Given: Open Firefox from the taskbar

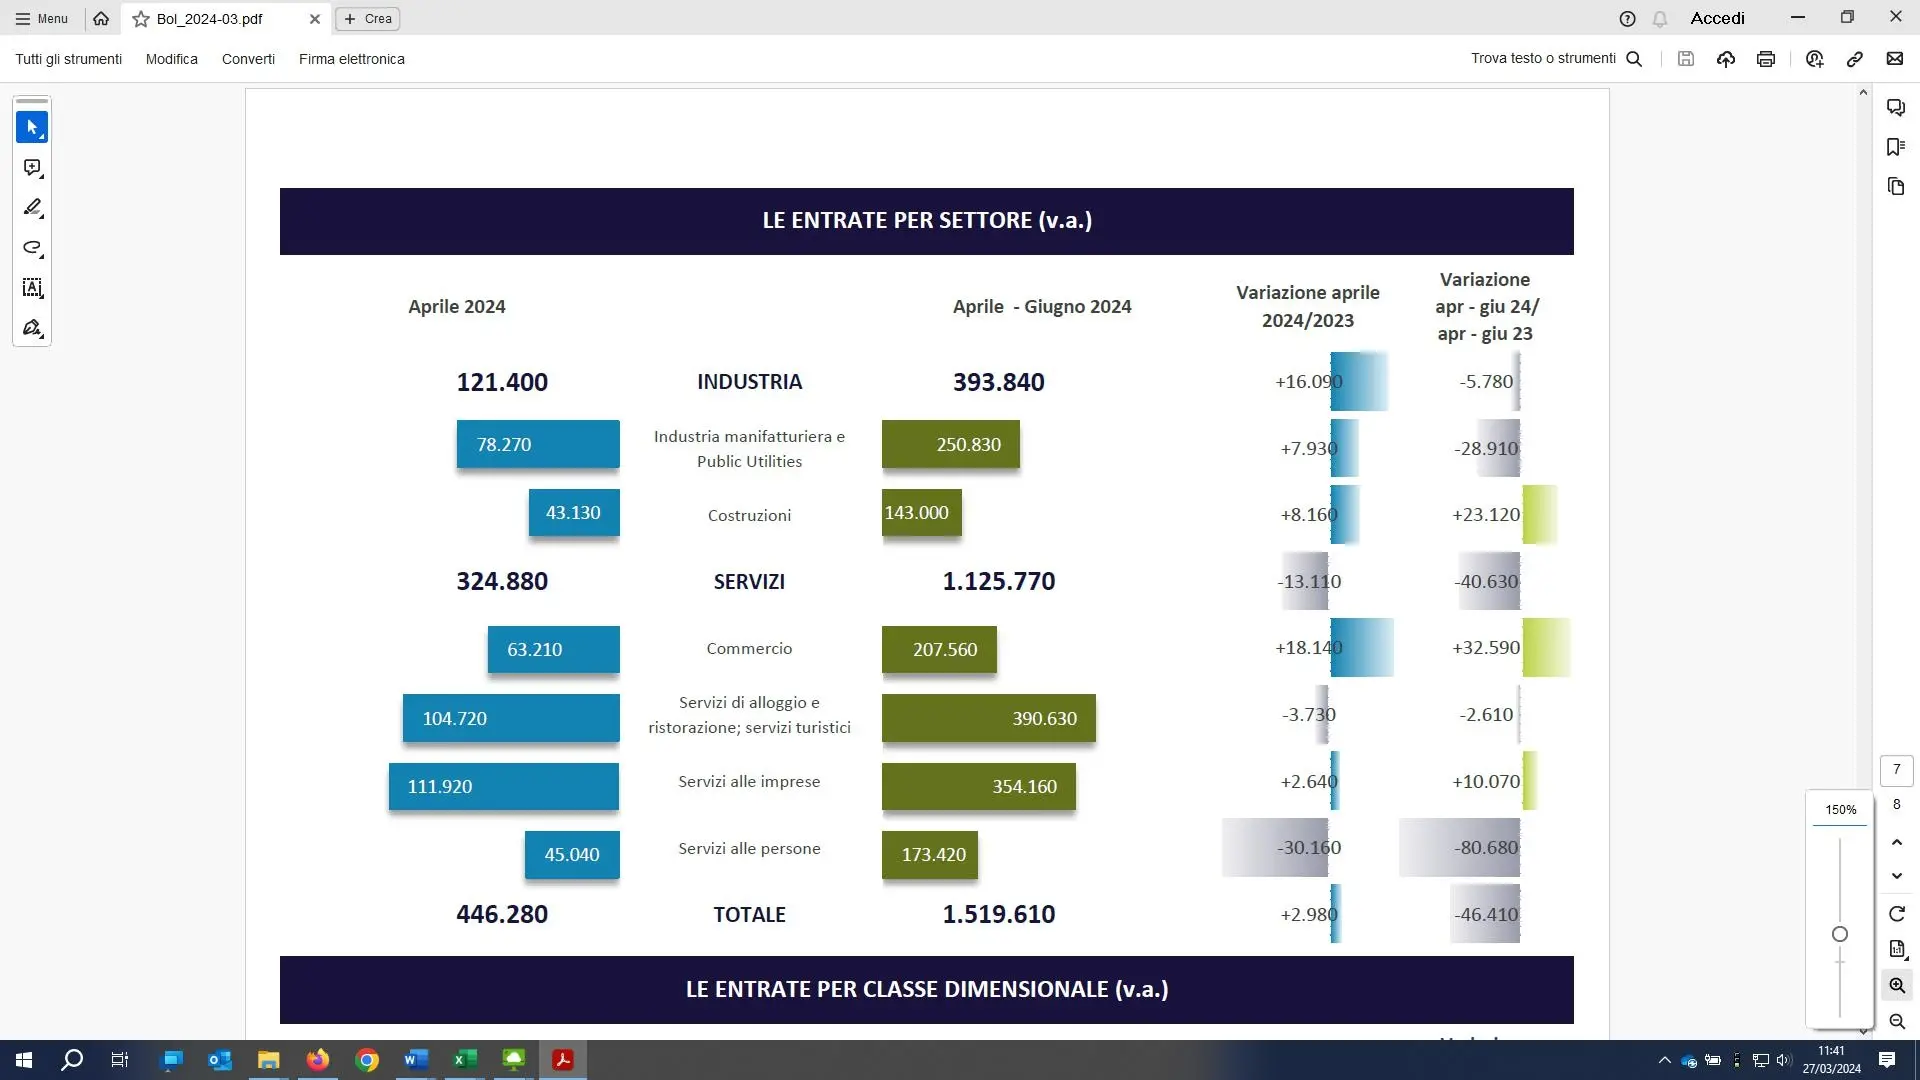Looking at the screenshot, I should (318, 1060).
